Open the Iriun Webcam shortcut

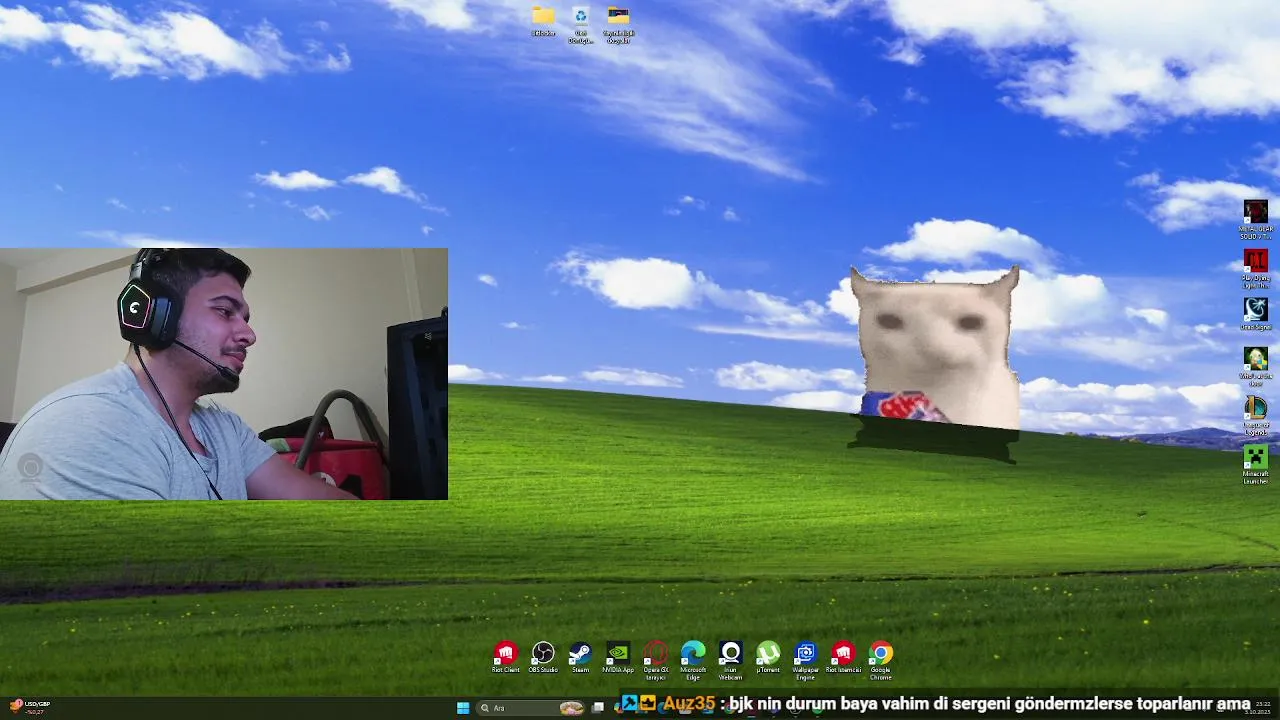[x=731, y=660]
